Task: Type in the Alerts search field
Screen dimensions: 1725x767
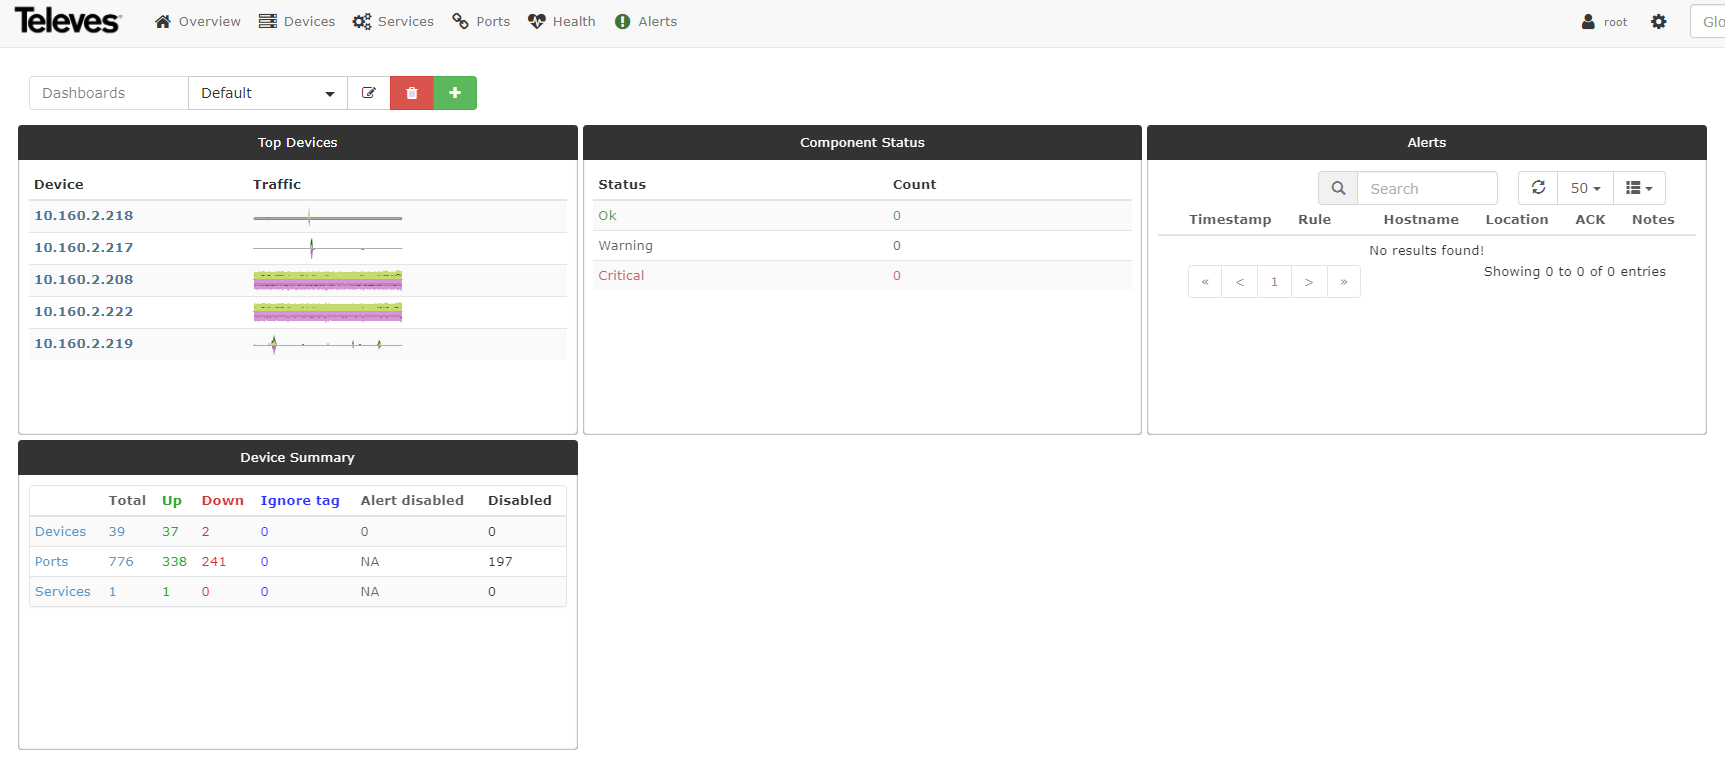Action: pos(1427,188)
